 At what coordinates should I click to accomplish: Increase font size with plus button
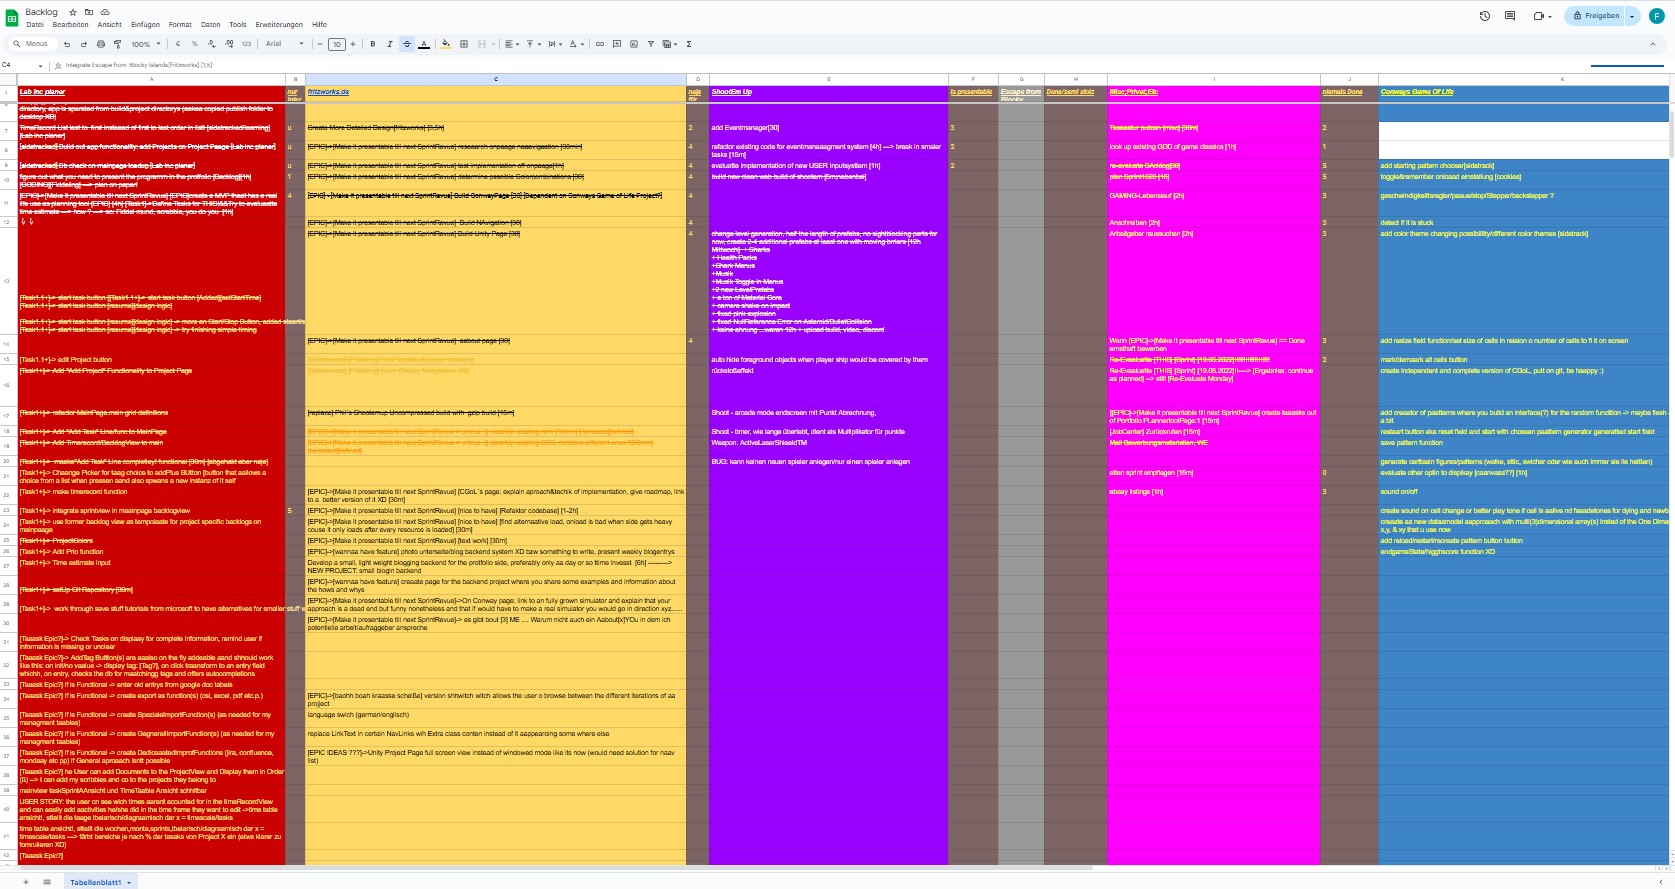pos(353,44)
